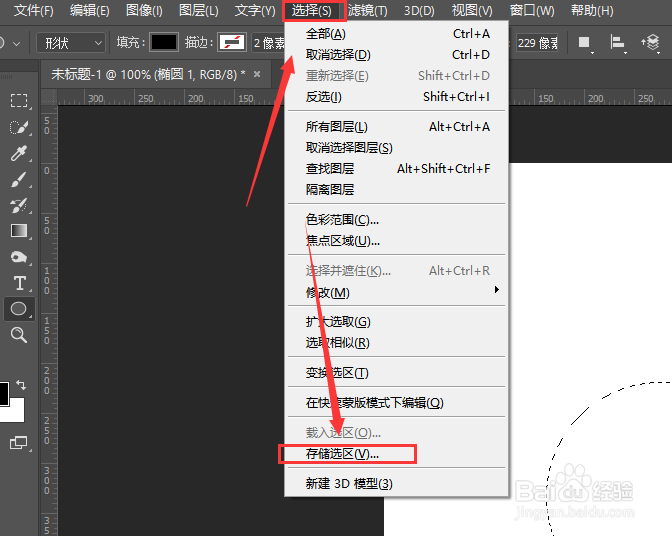672x536 pixels.
Task: Open path alignment options icon
Action: point(618,43)
